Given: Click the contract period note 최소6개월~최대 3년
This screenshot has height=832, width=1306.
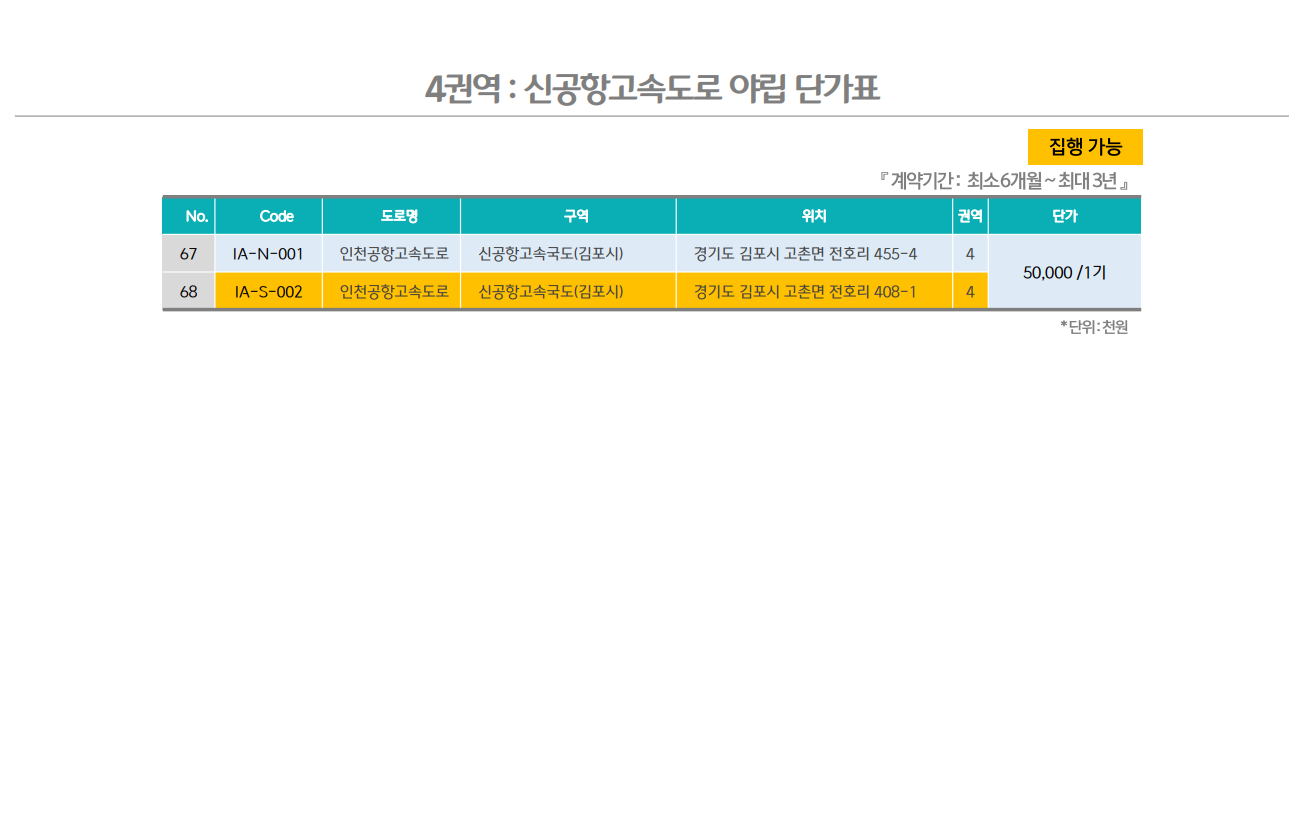Looking at the screenshot, I should (1004, 181).
